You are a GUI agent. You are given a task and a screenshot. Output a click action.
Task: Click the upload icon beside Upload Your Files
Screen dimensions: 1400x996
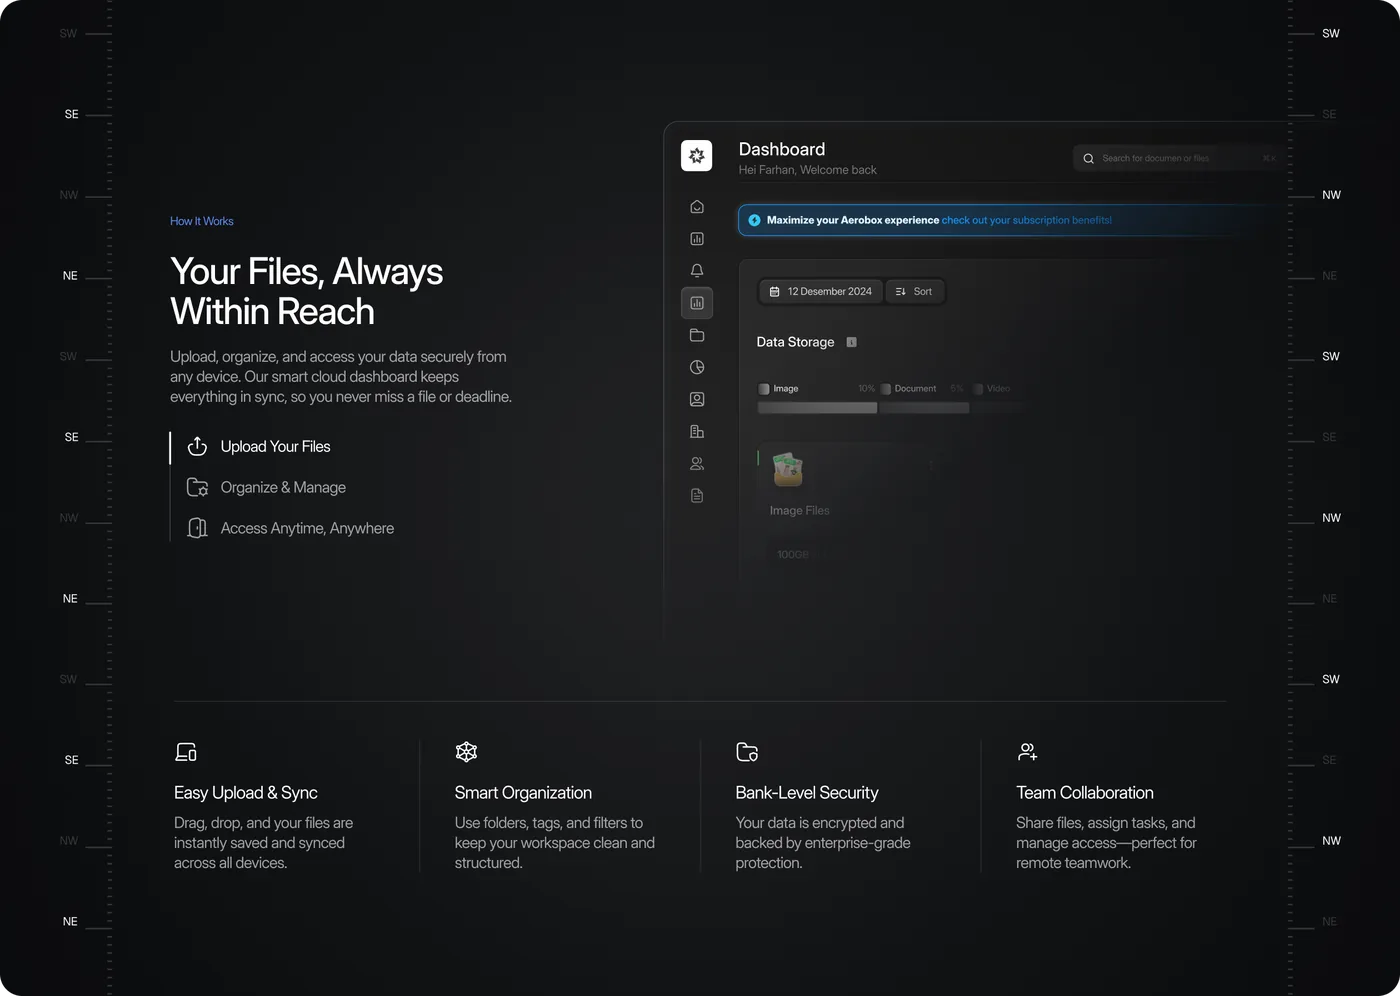click(x=198, y=446)
